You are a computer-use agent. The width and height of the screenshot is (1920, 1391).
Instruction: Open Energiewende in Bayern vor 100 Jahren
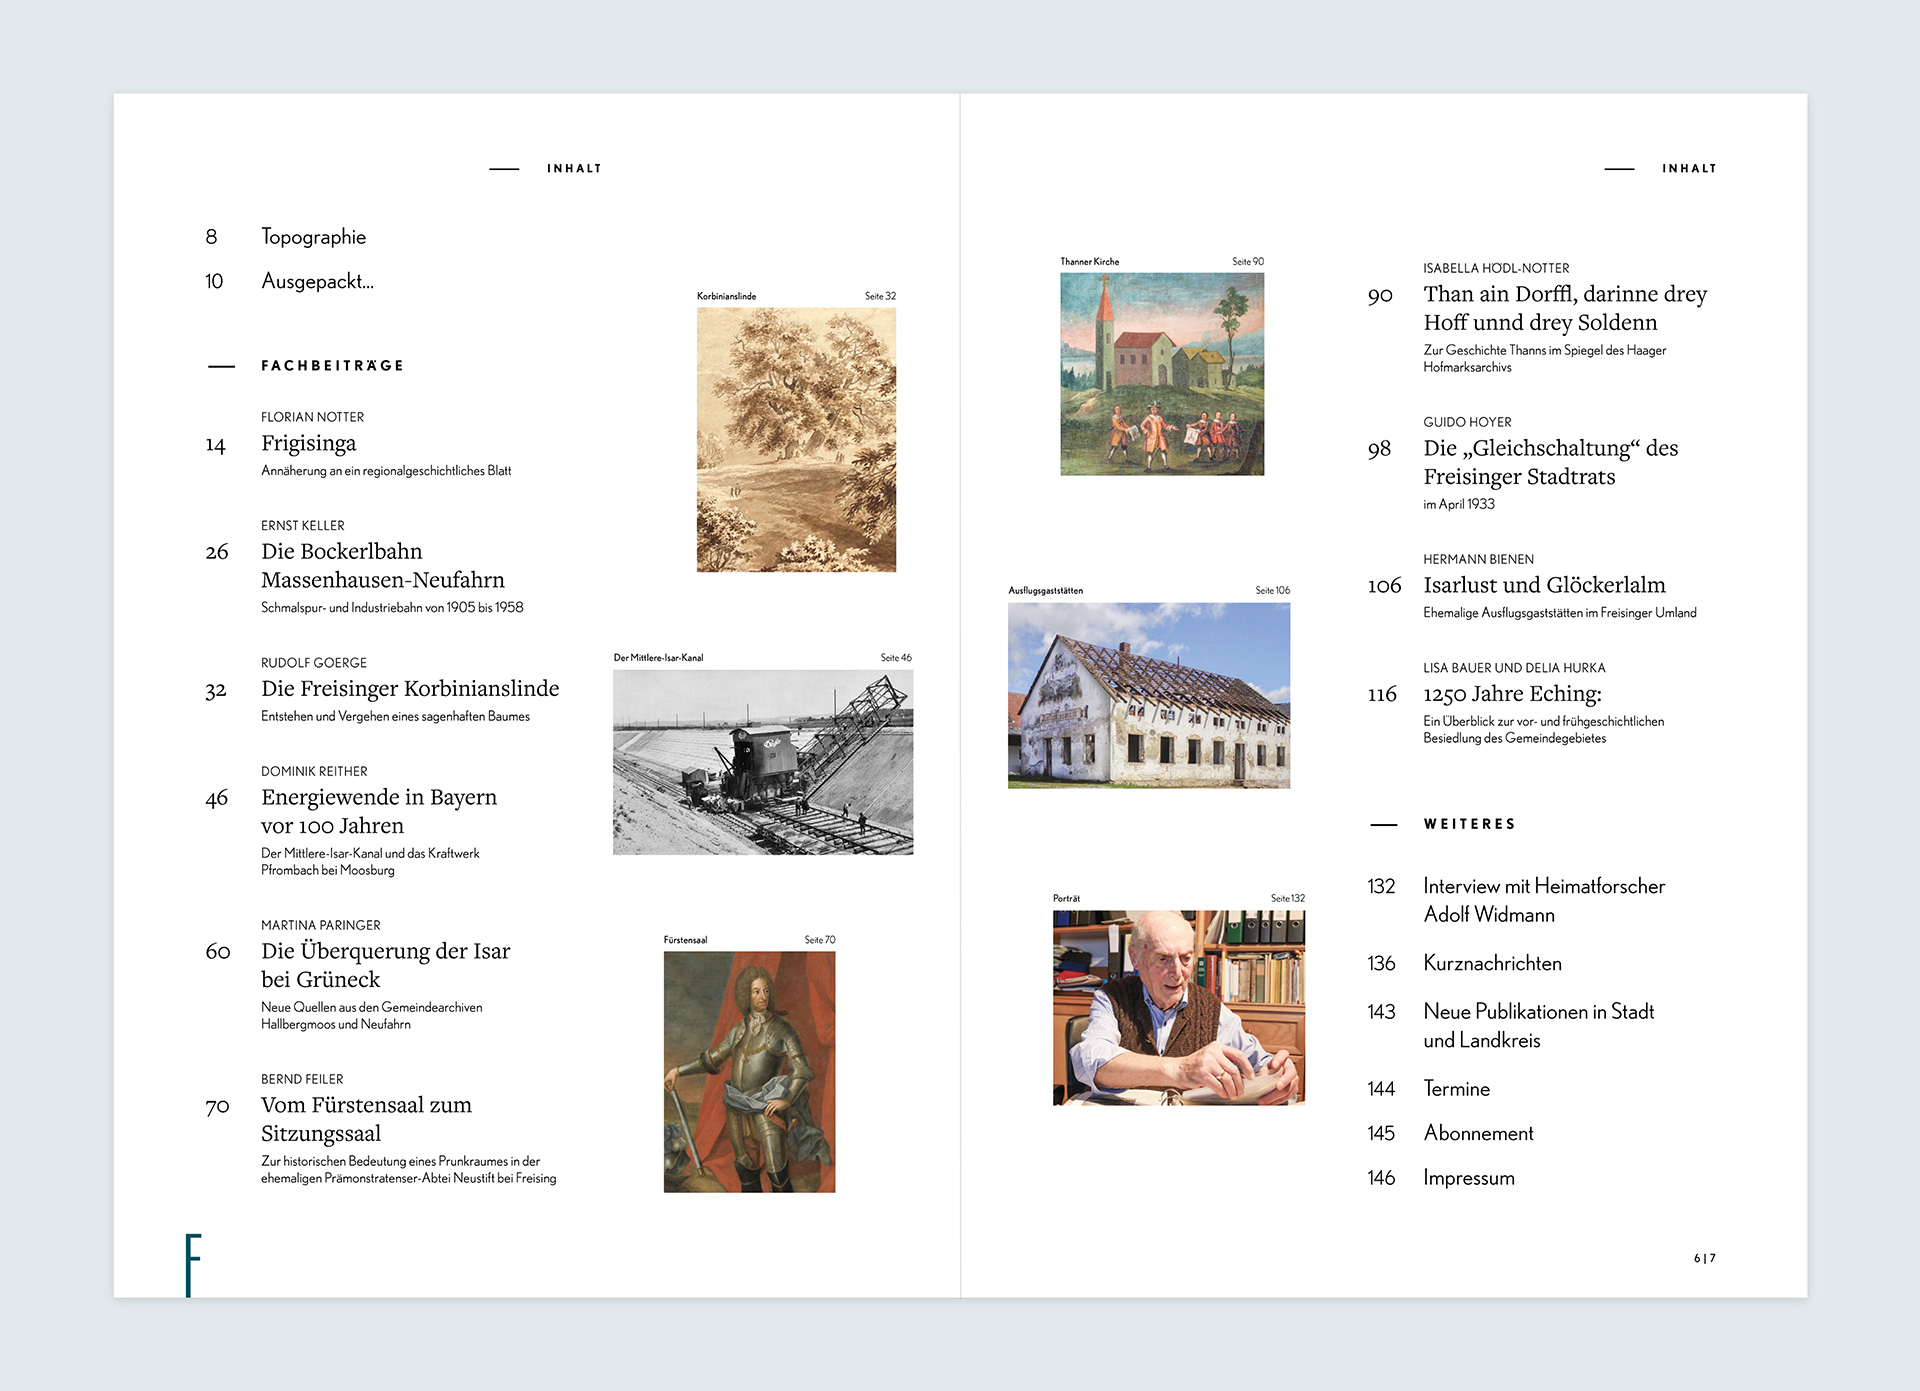pos(378,811)
